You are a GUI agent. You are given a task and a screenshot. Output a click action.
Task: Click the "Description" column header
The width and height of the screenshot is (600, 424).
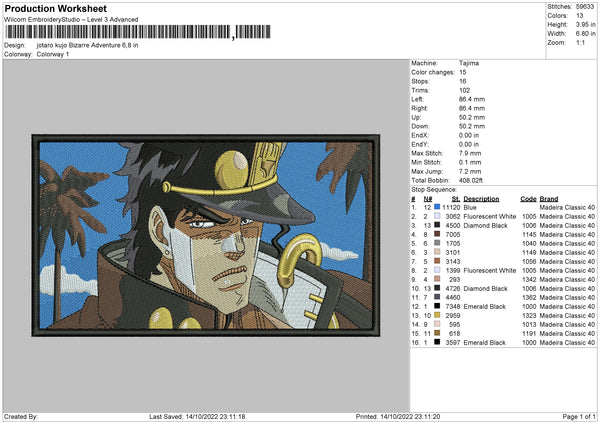tap(481, 199)
